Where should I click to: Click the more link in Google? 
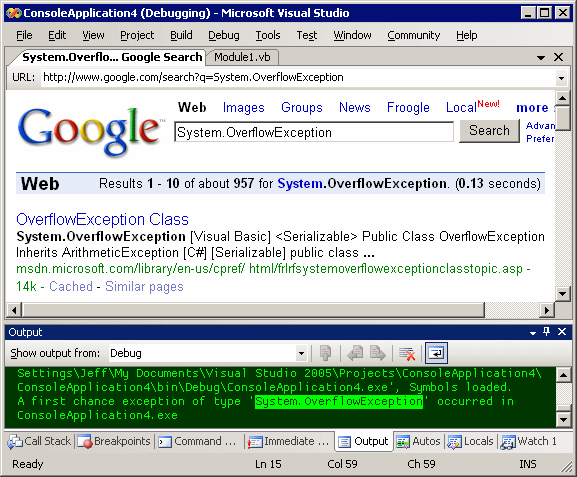[x=532, y=108]
